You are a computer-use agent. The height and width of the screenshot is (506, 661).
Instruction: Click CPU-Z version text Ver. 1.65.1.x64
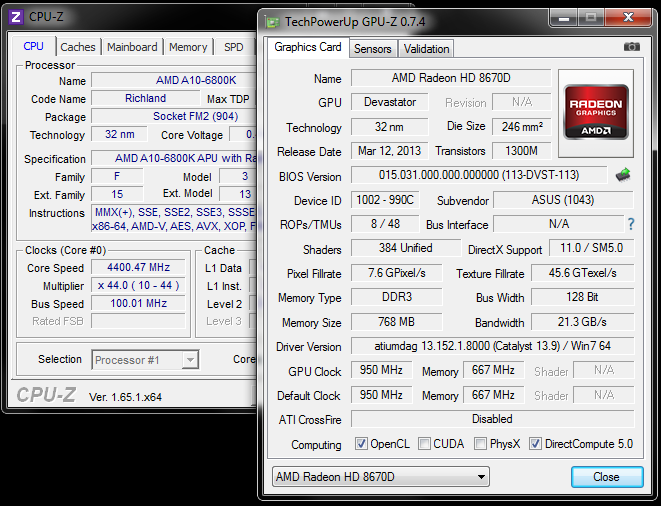click(x=125, y=397)
